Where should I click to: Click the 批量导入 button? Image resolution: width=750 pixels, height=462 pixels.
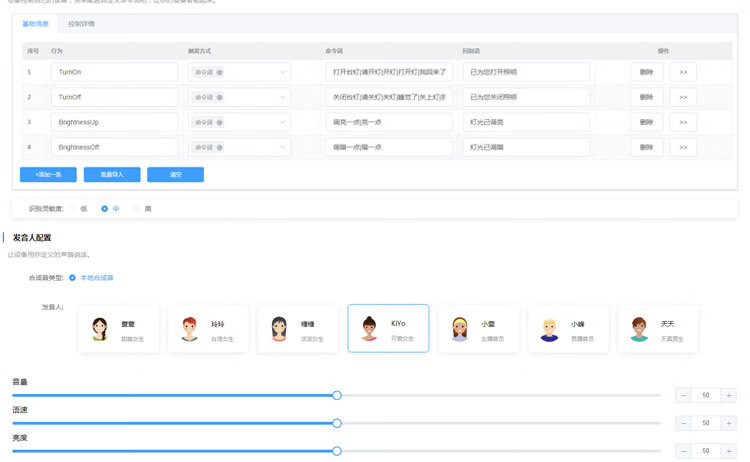(x=112, y=174)
